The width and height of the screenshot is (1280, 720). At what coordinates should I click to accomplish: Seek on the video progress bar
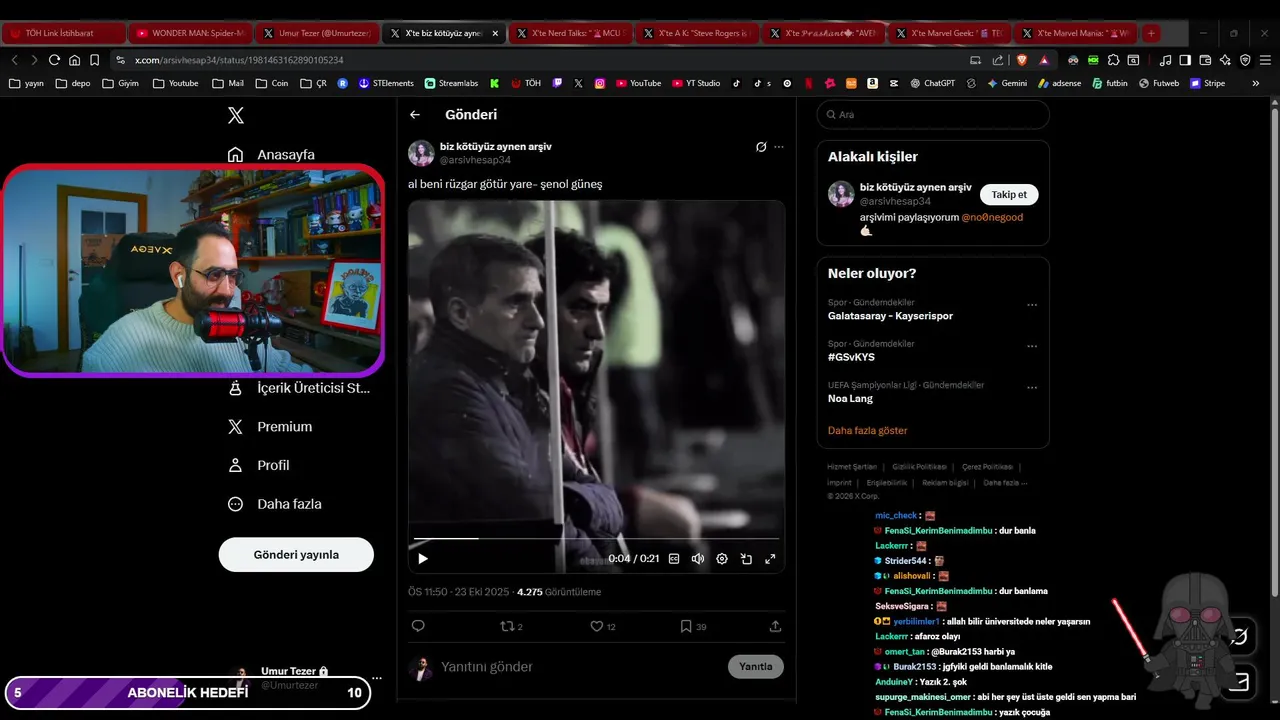tap(597, 538)
